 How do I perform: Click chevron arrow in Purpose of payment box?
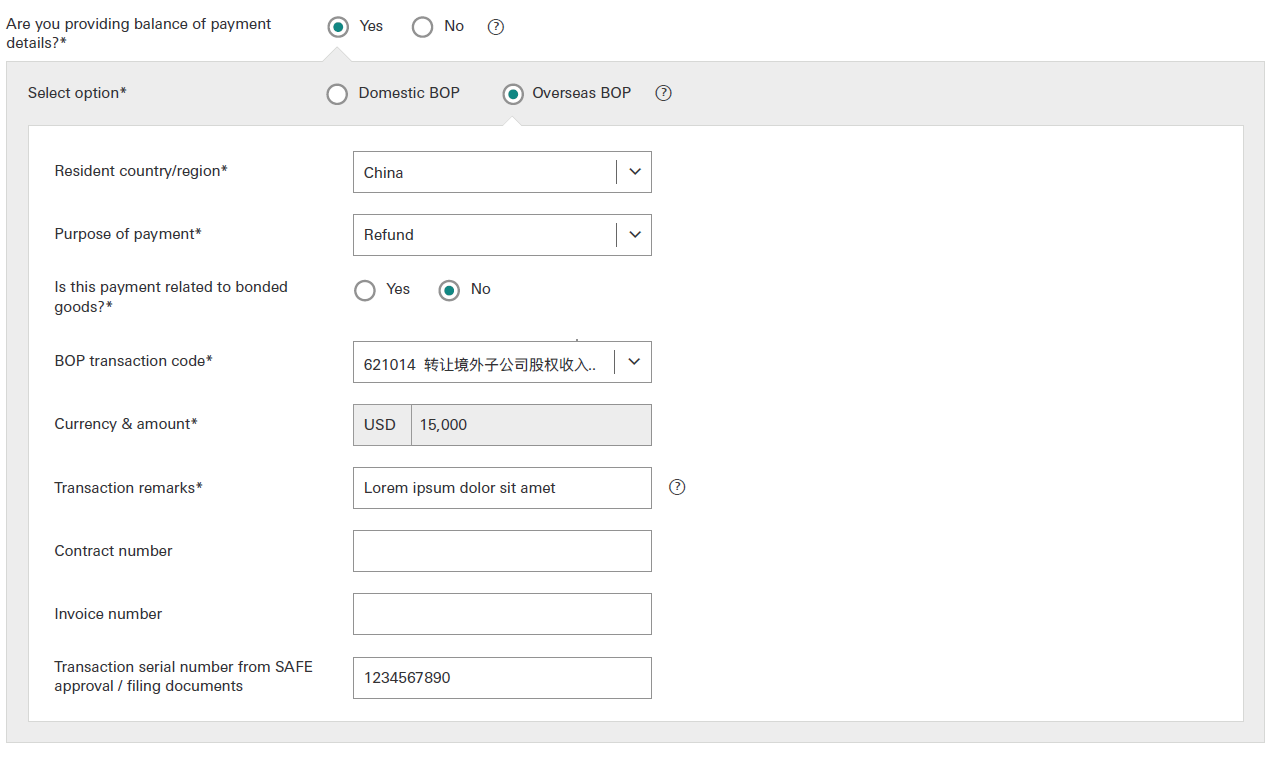click(x=634, y=235)
